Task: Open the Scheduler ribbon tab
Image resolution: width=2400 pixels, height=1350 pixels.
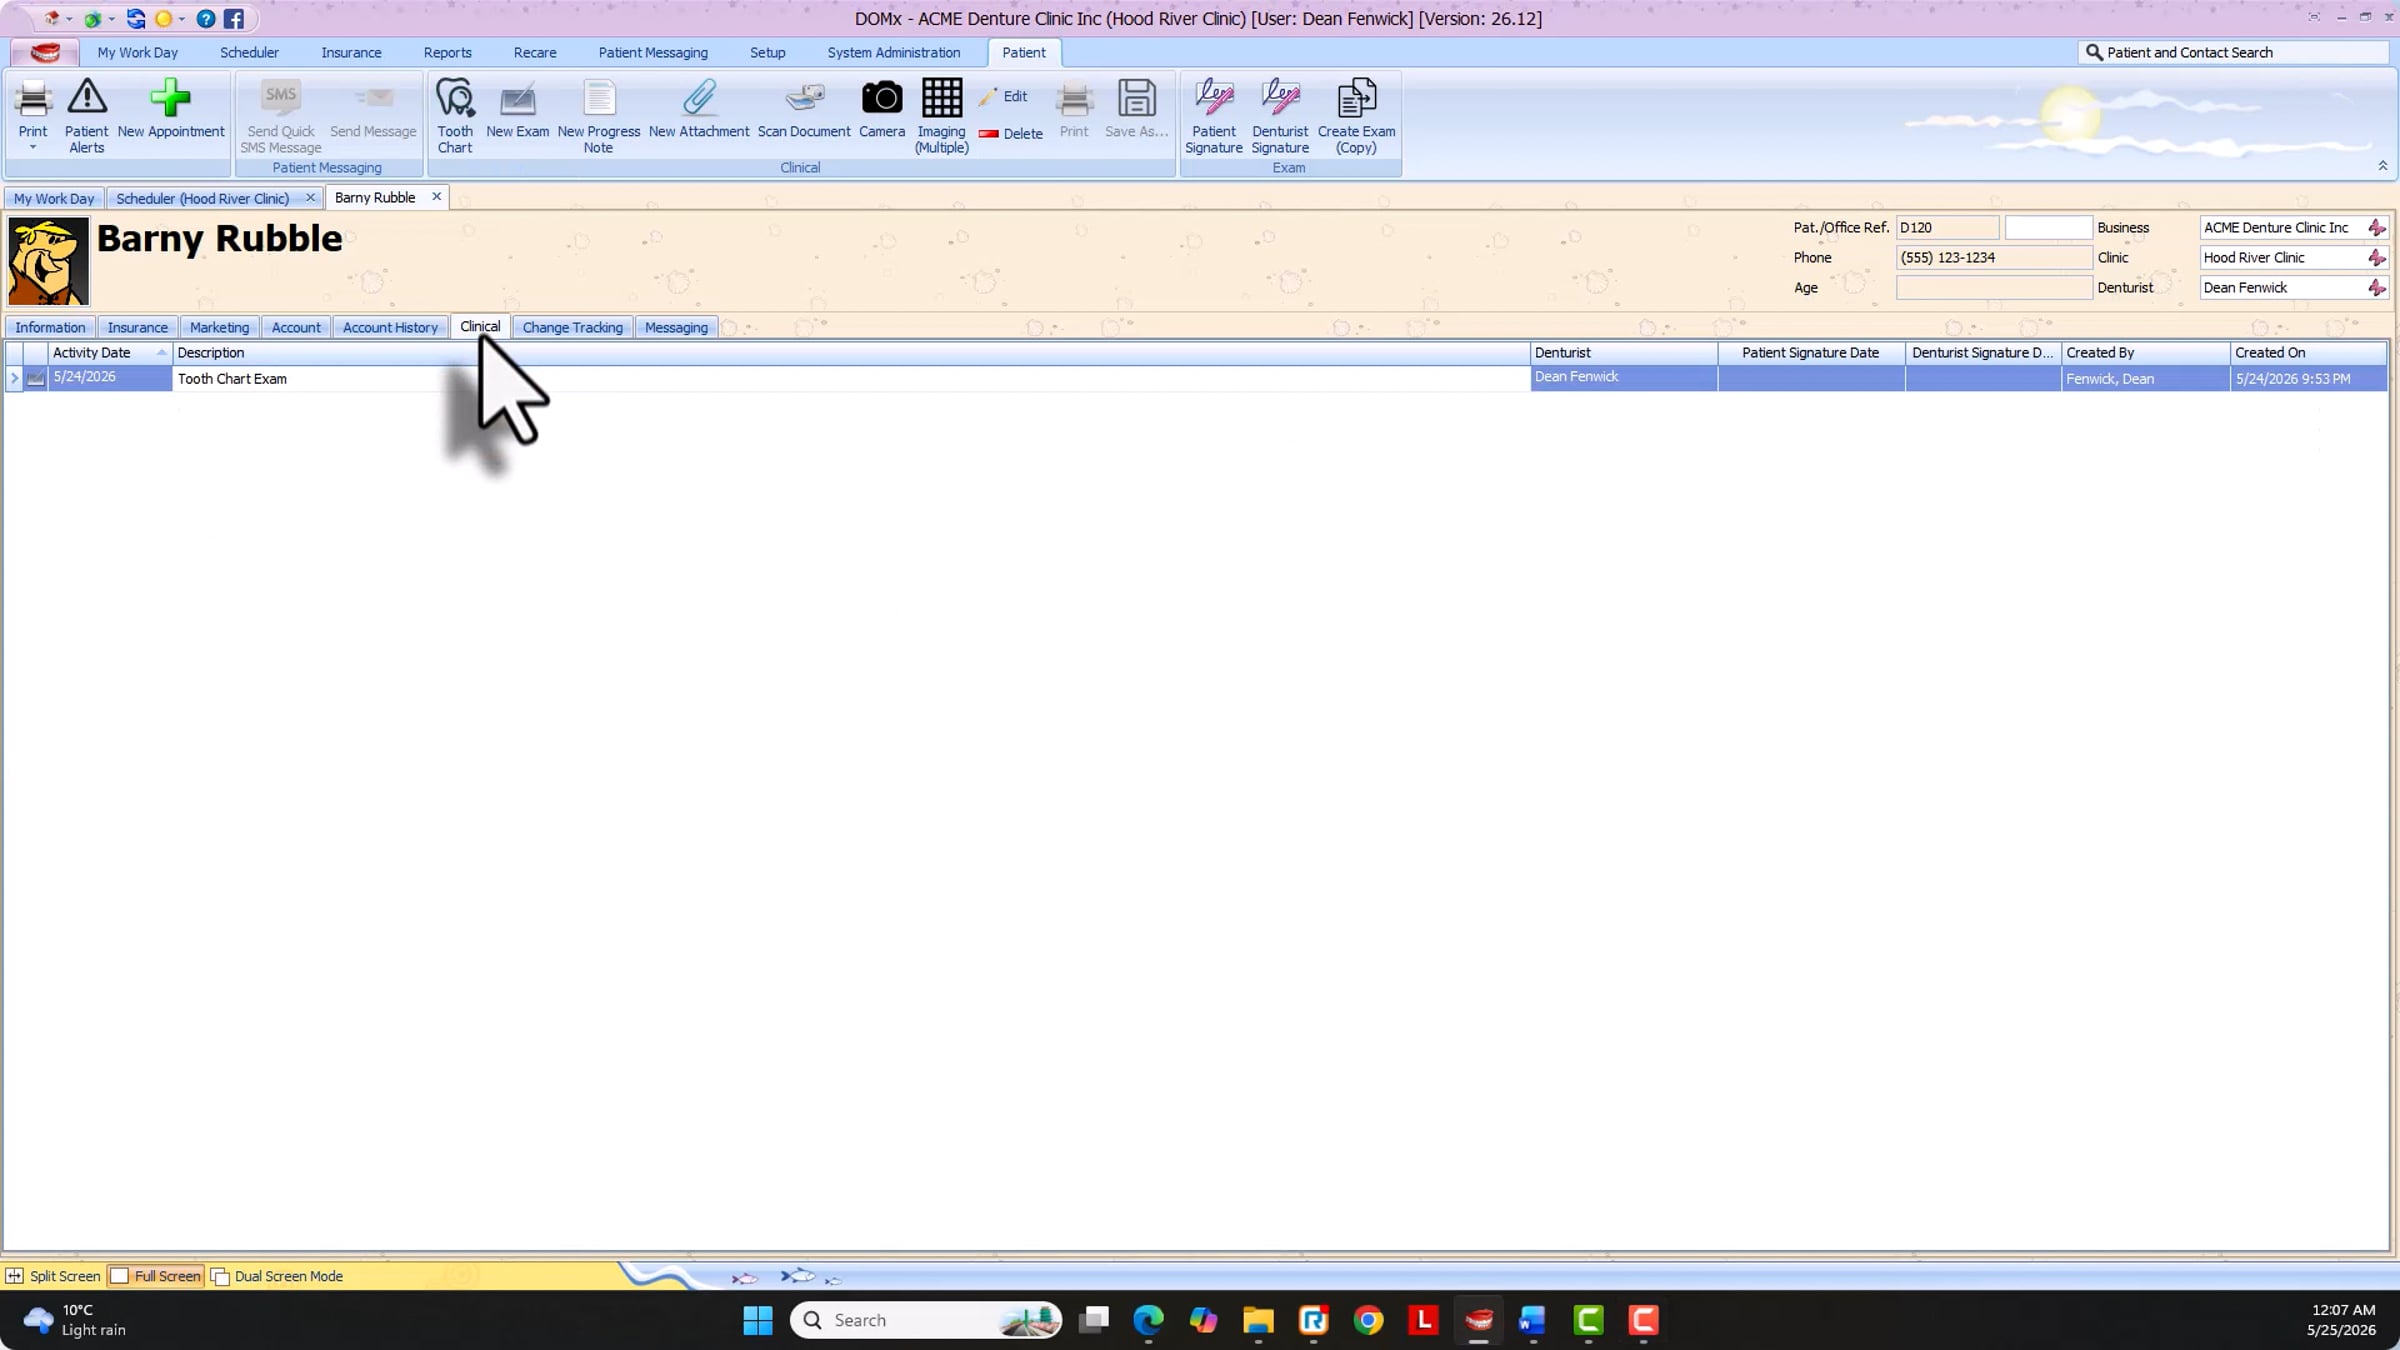Action: pyautogui.click(x=249, y=52)
